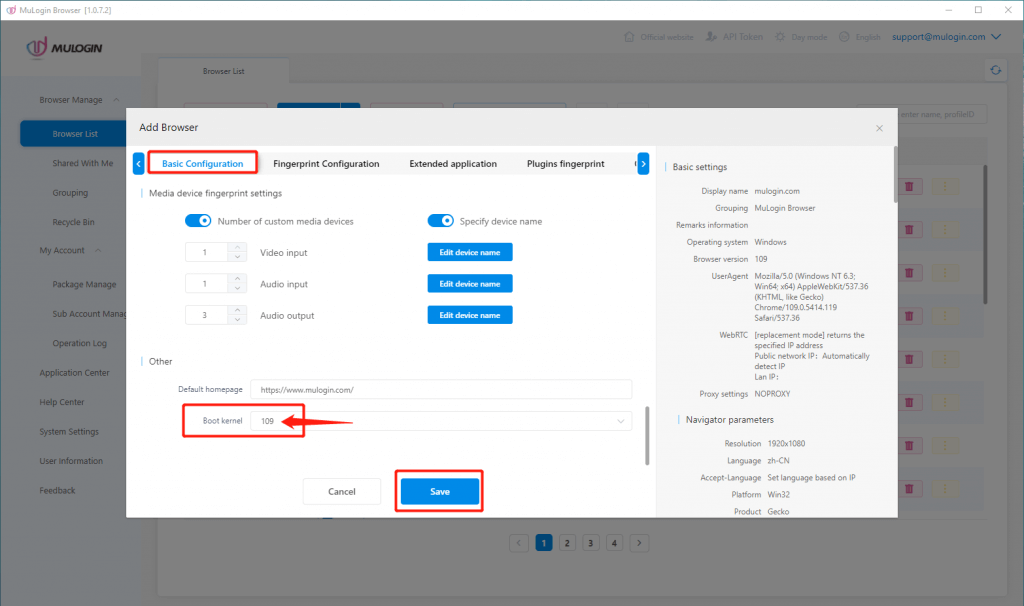Click the '1920x1080' resolution value
Image resolution: width=1024 pixels, height=606 pixels.
(x=786, y=443)
